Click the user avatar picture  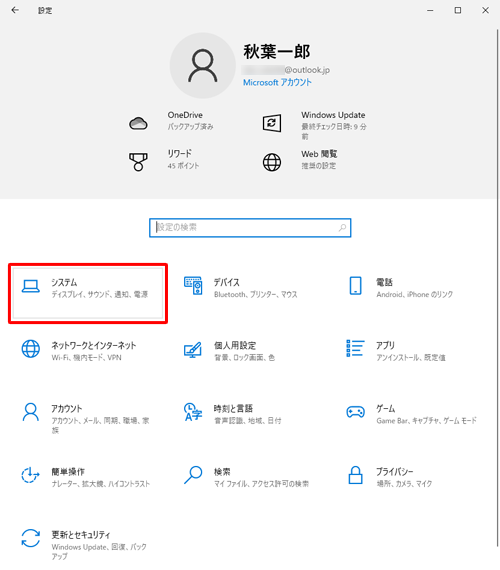[203, 65]
